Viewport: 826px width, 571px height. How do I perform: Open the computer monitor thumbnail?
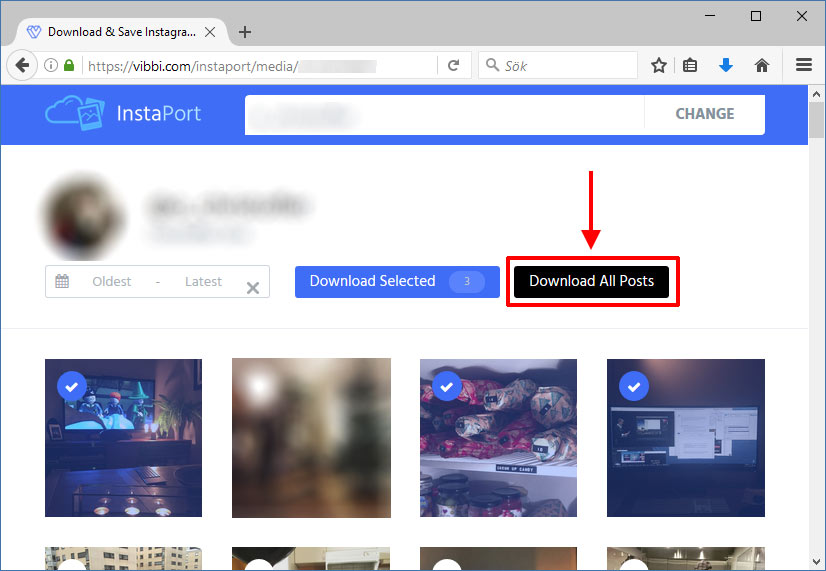click(x=685, y=438)
